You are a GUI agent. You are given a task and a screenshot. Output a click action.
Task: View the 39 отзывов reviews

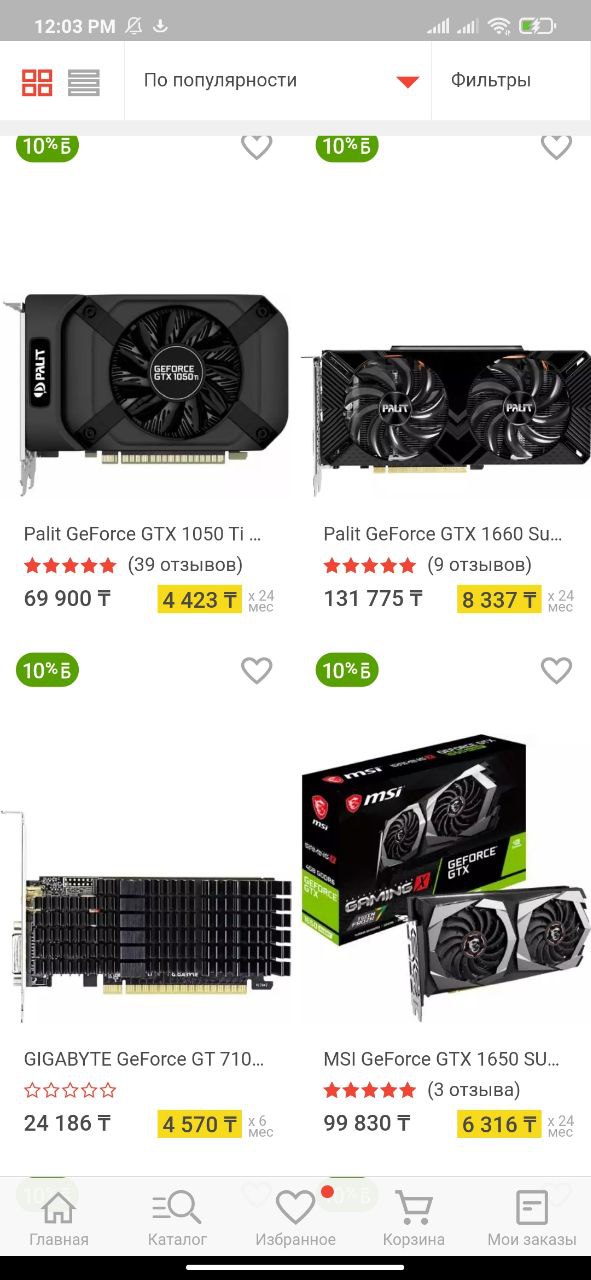coord(185,565)
